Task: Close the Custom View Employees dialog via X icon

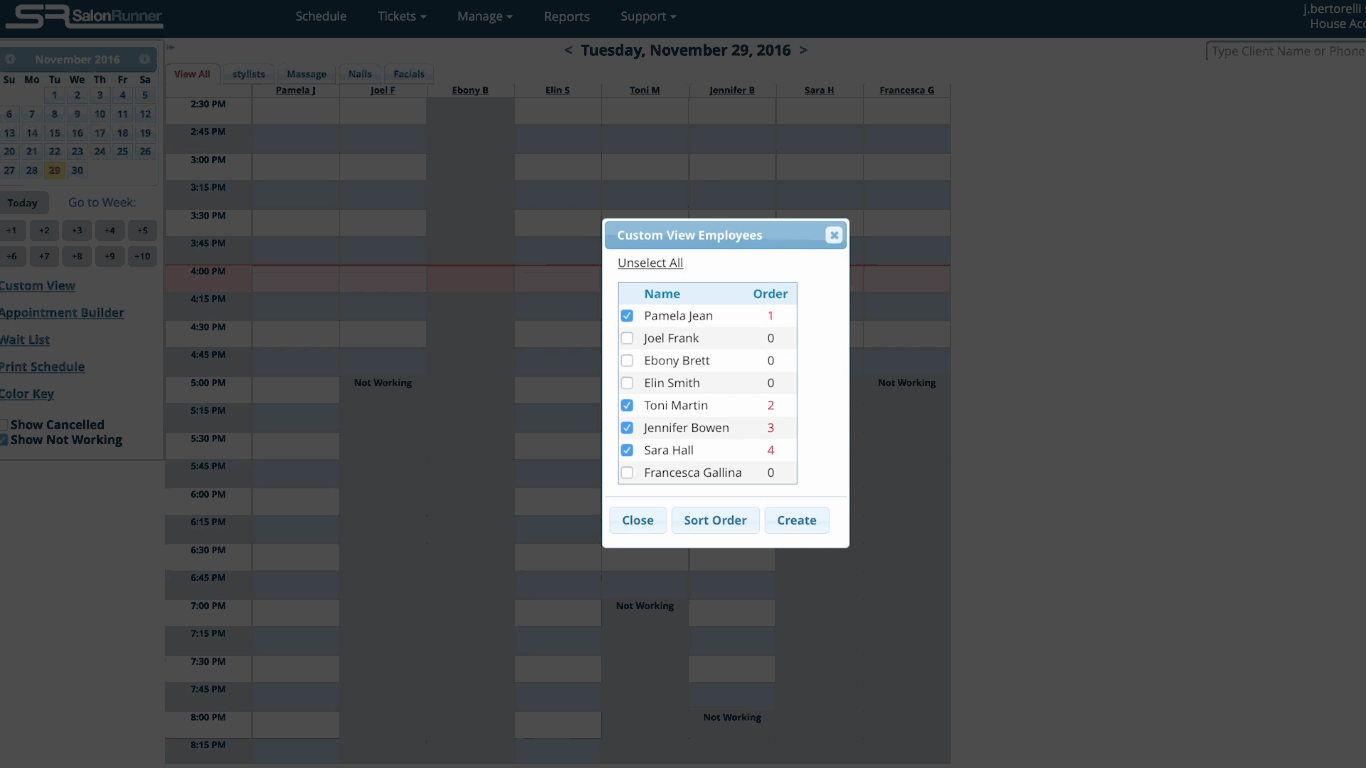Action: click(833, 235)
